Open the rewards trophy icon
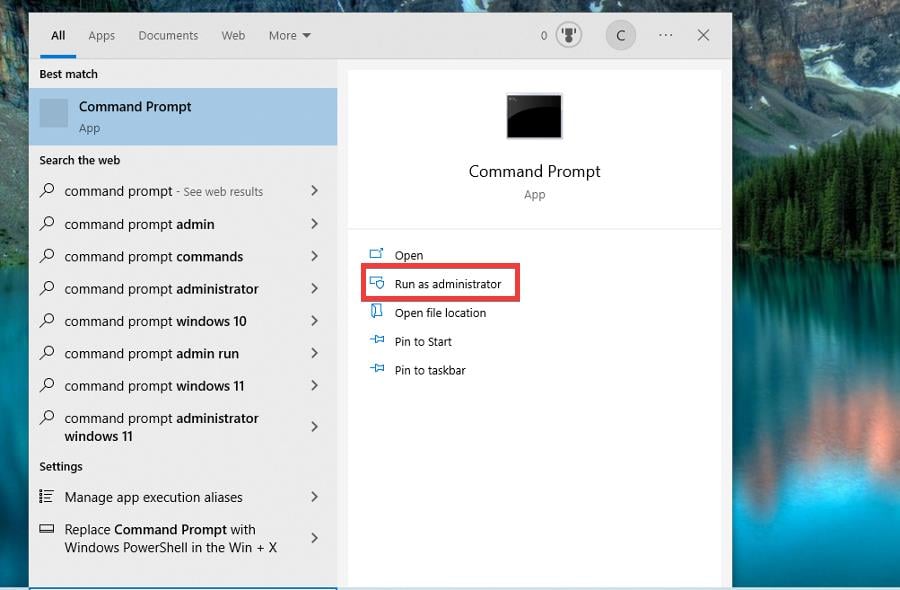900x590 pixels. (x=568, y=36)
